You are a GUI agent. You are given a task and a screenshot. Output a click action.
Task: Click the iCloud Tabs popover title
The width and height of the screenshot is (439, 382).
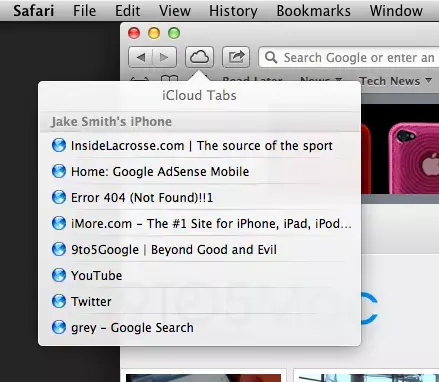(x=199, y=95)
